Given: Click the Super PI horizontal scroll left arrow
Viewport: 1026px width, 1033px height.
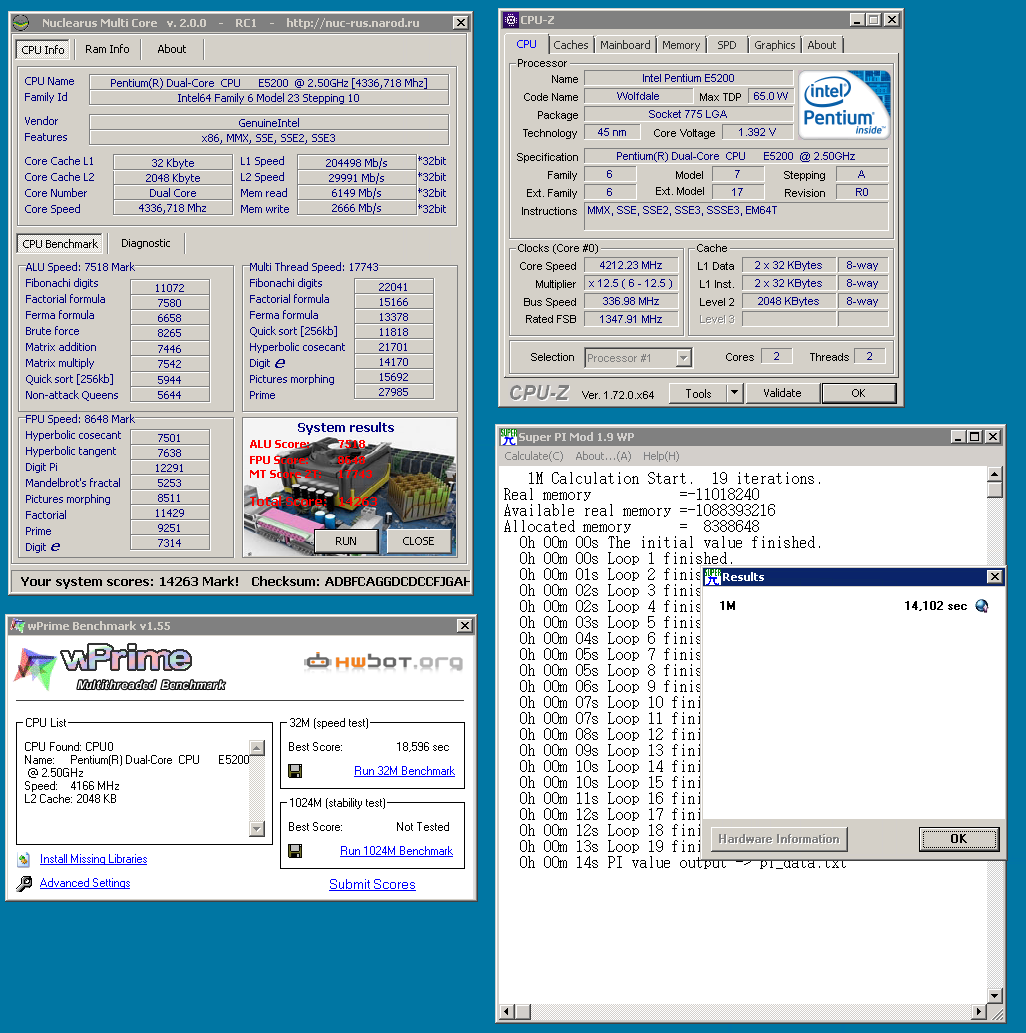Looking at the screenshot, I should tap(507, 1011).
